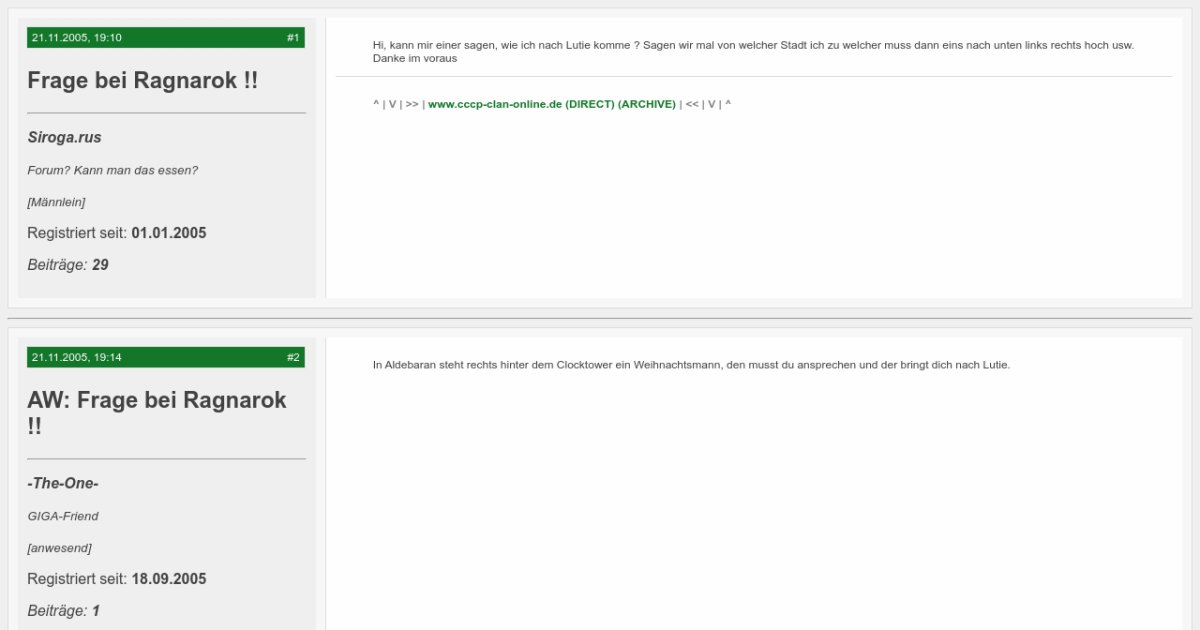Open the (ARCHIVE) link in the signature
The width and height of the screenshot is (1200, 630).
tap(647, 104)
